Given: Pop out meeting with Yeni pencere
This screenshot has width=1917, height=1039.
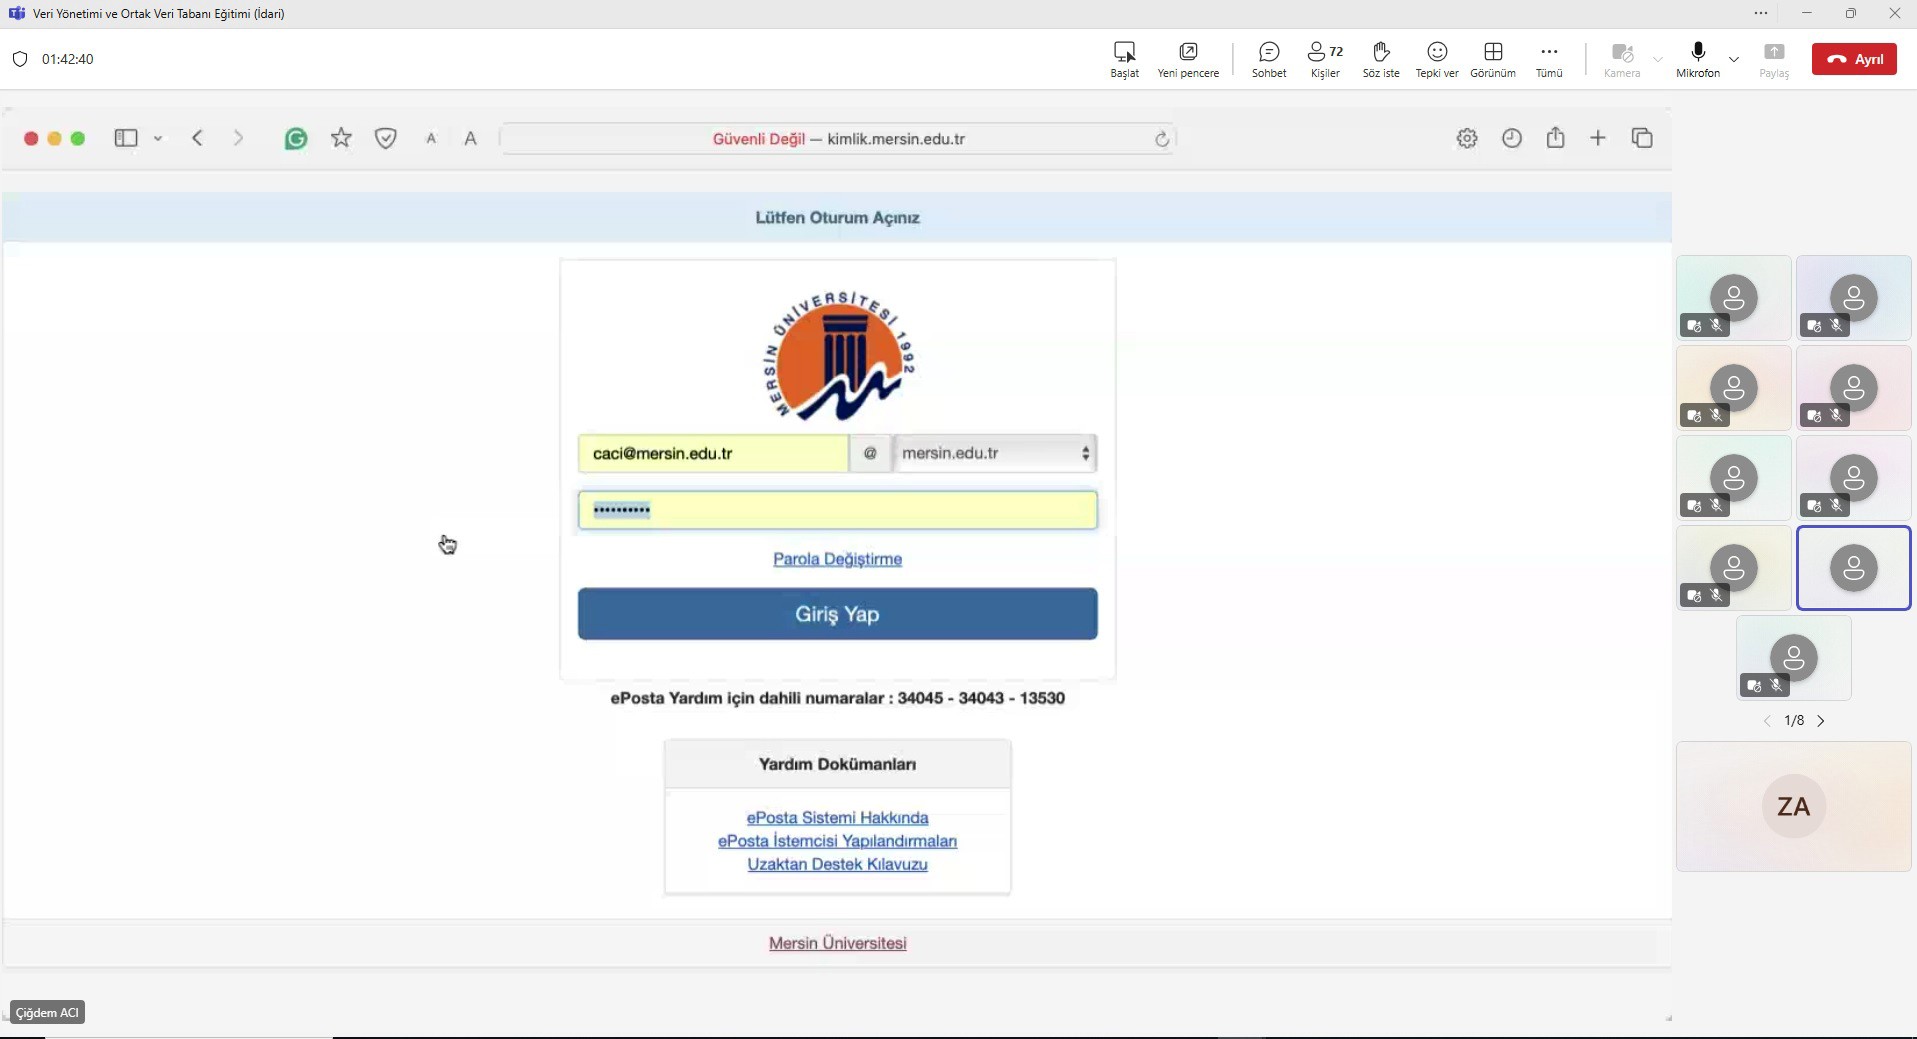Looking at the screenshot, I should pos(1188,59).
